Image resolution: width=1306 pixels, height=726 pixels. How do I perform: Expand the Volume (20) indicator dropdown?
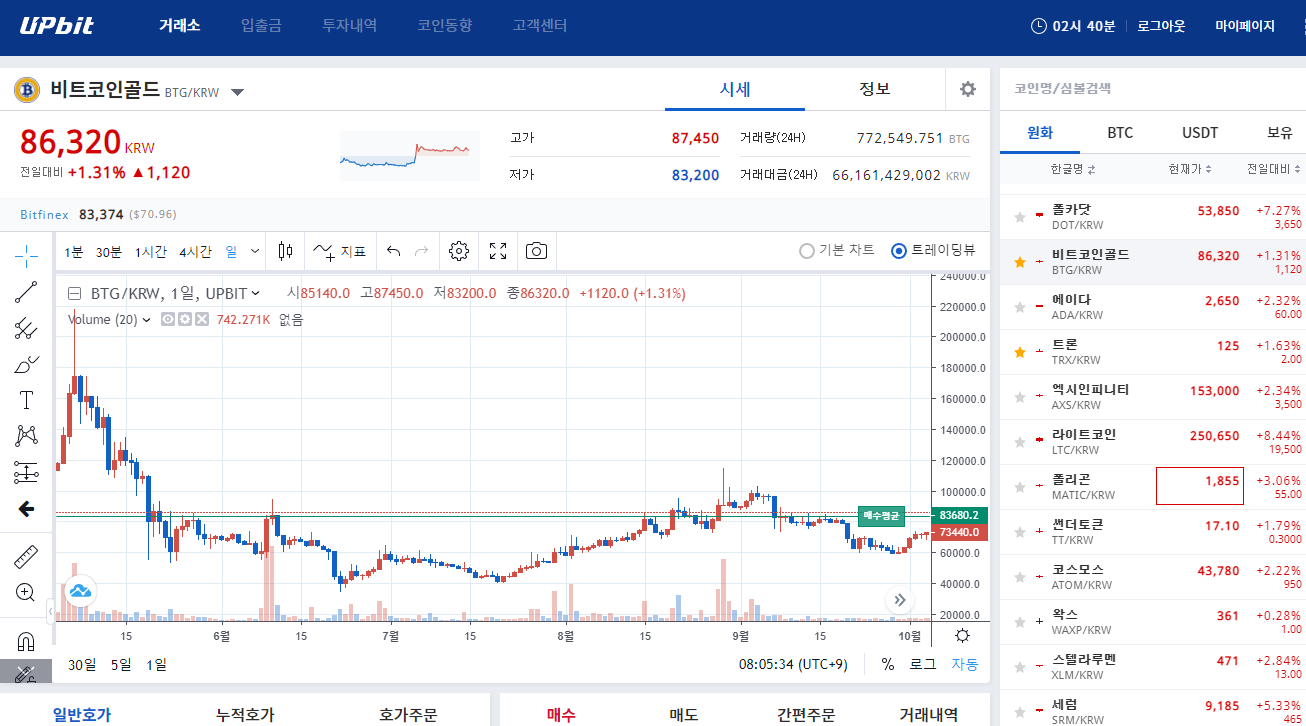(147, 320)
